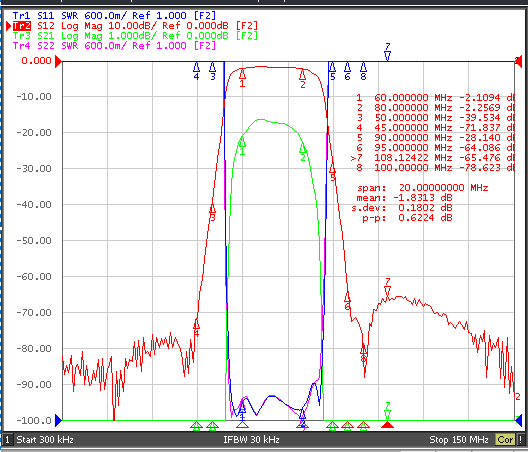The width and height of the screenshot is (528, 452).
Task: Click the Stop 150 MHz field
Action: tap(459, 440)
